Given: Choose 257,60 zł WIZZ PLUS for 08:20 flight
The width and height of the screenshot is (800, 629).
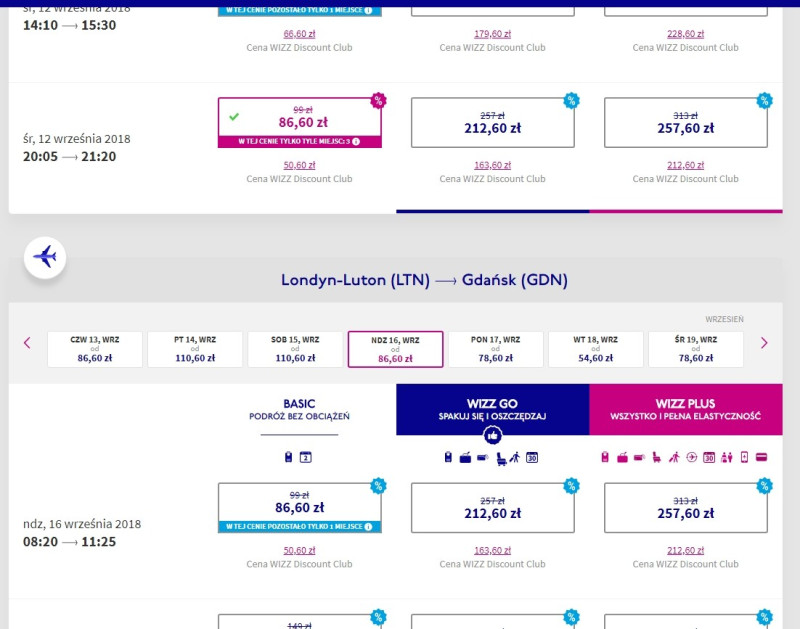Looking at the screenshot, I should 686,508.
